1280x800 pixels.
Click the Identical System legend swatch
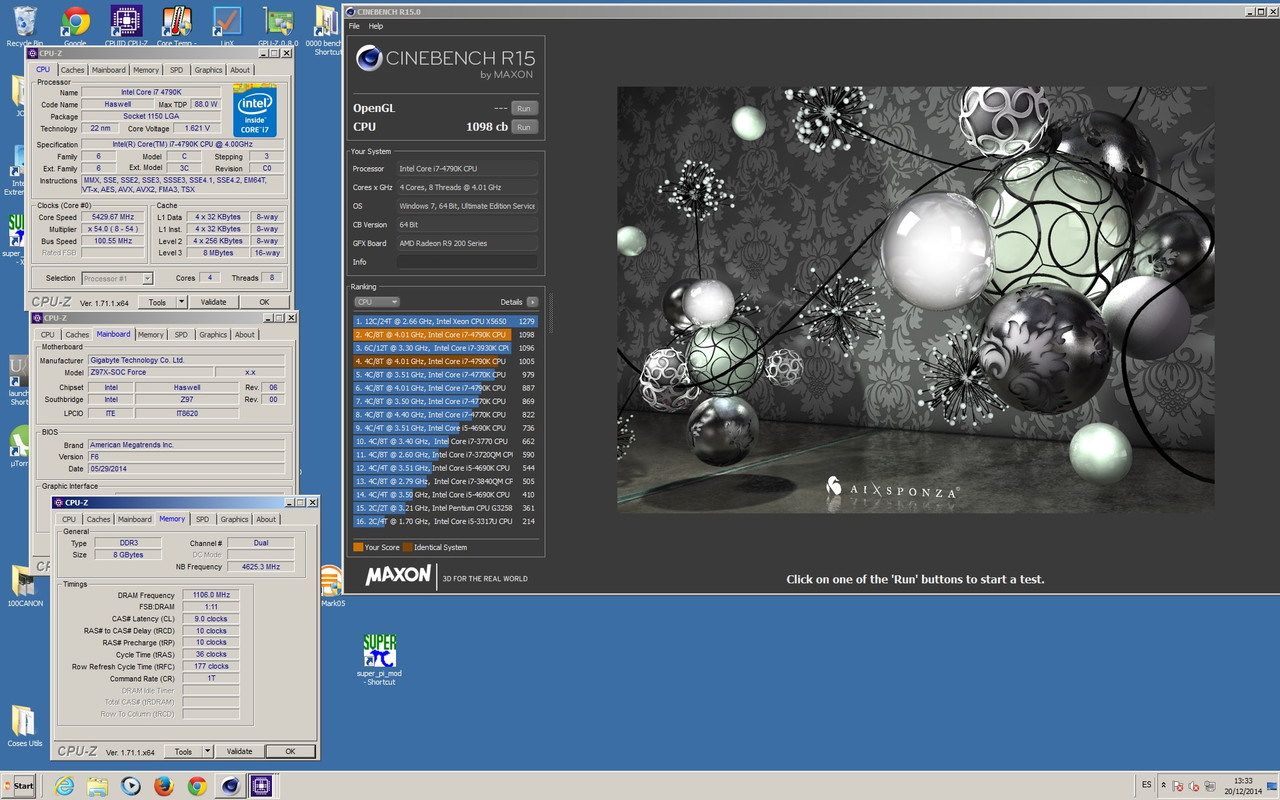(x=408, y=547)
